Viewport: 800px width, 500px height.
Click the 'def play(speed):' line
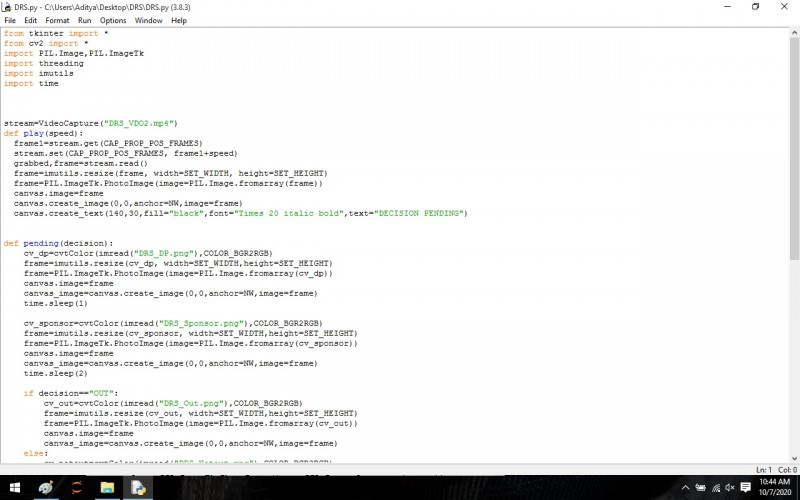click(x=43, y=133)
